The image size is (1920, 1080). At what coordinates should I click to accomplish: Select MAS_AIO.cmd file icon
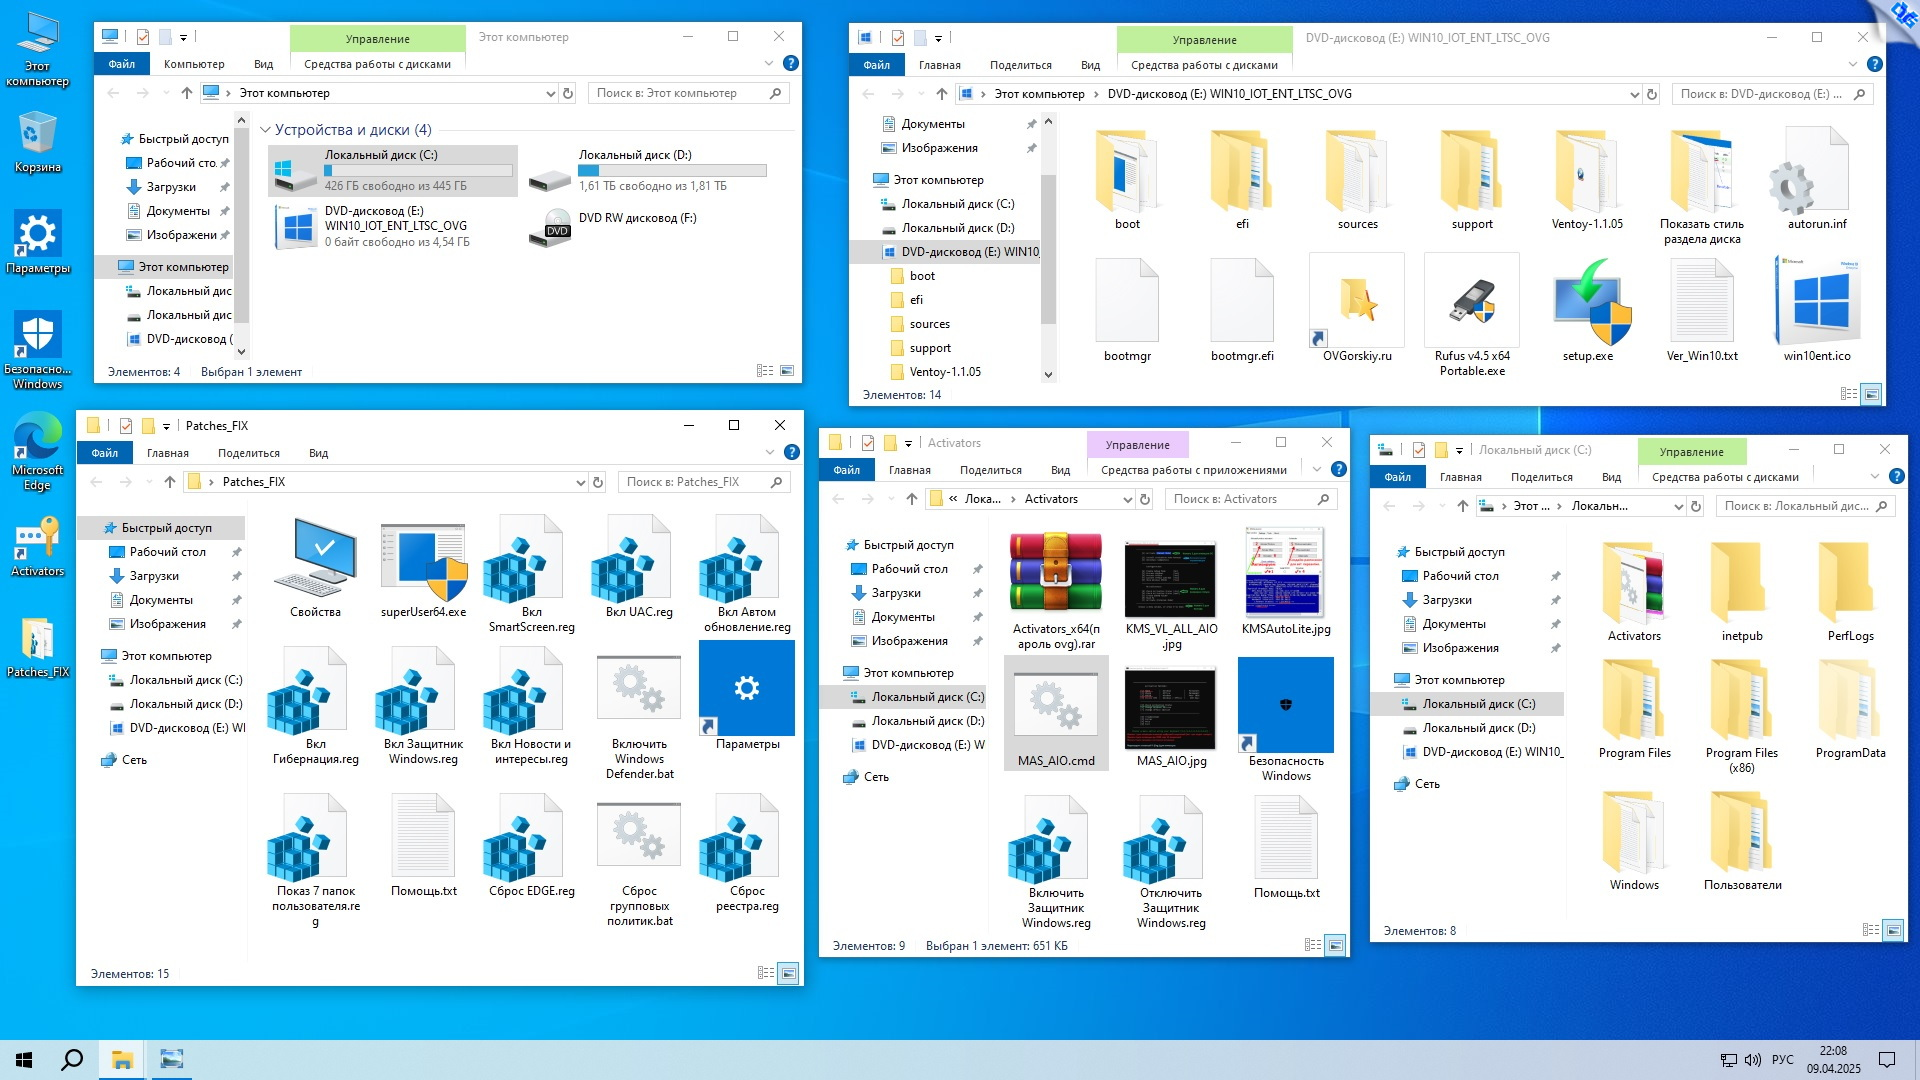point(1056,706)
